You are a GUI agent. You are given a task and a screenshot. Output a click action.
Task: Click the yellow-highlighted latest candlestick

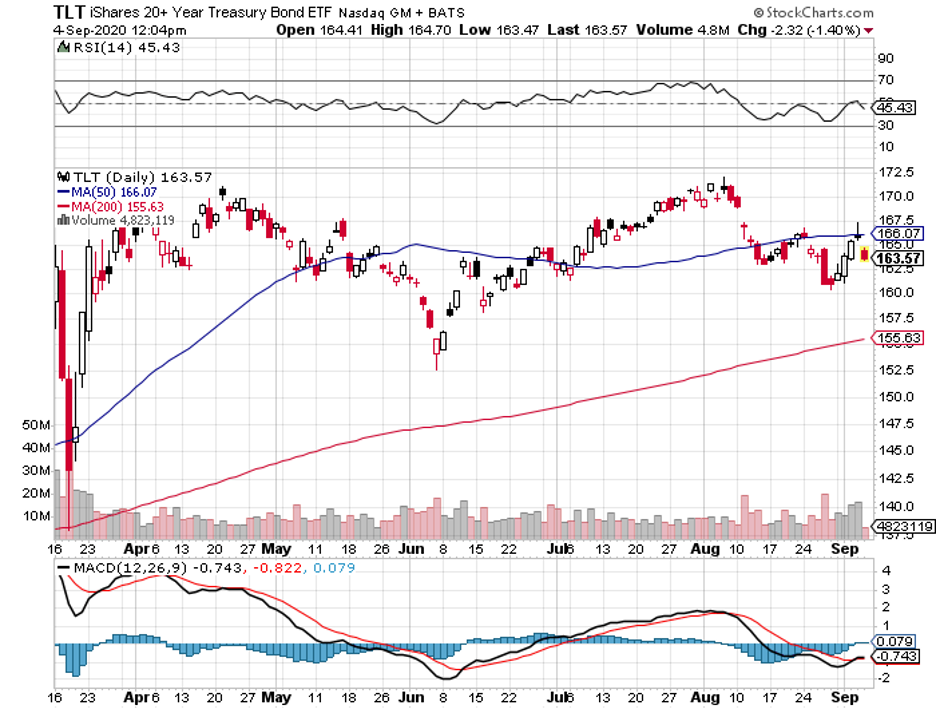click(x=864, y=254)
